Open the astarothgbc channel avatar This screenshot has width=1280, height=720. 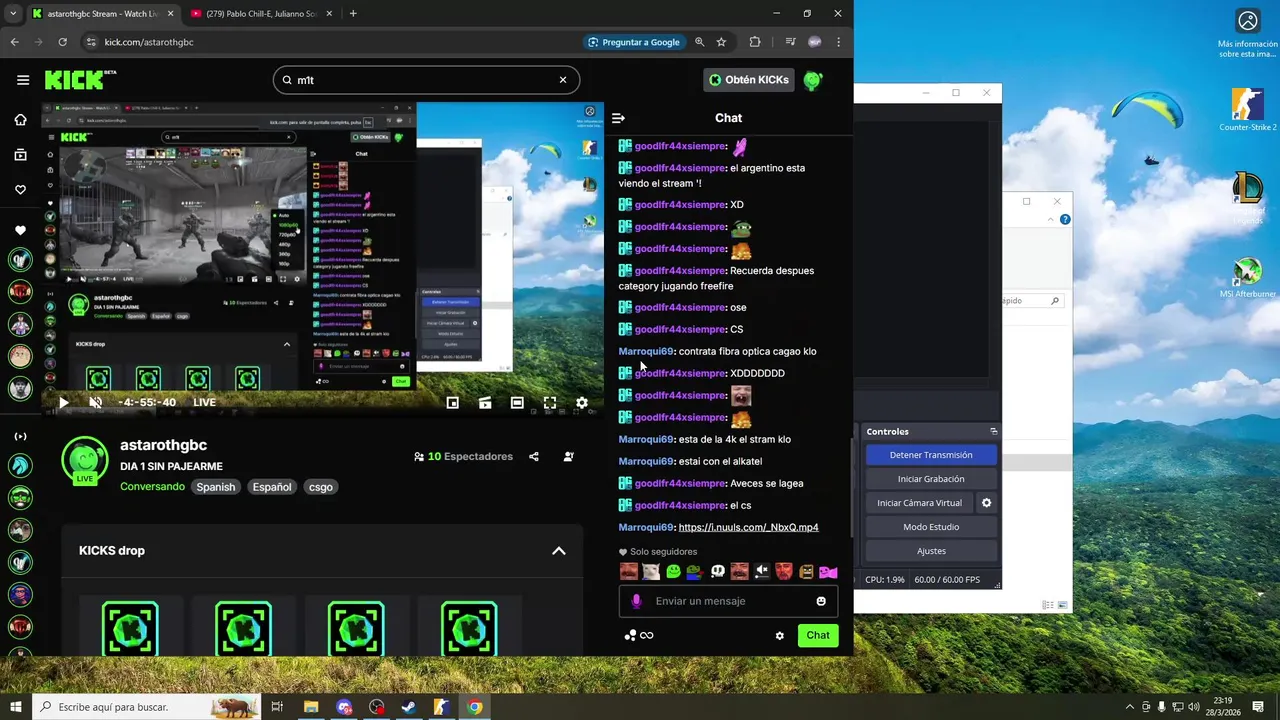point(85,461)
